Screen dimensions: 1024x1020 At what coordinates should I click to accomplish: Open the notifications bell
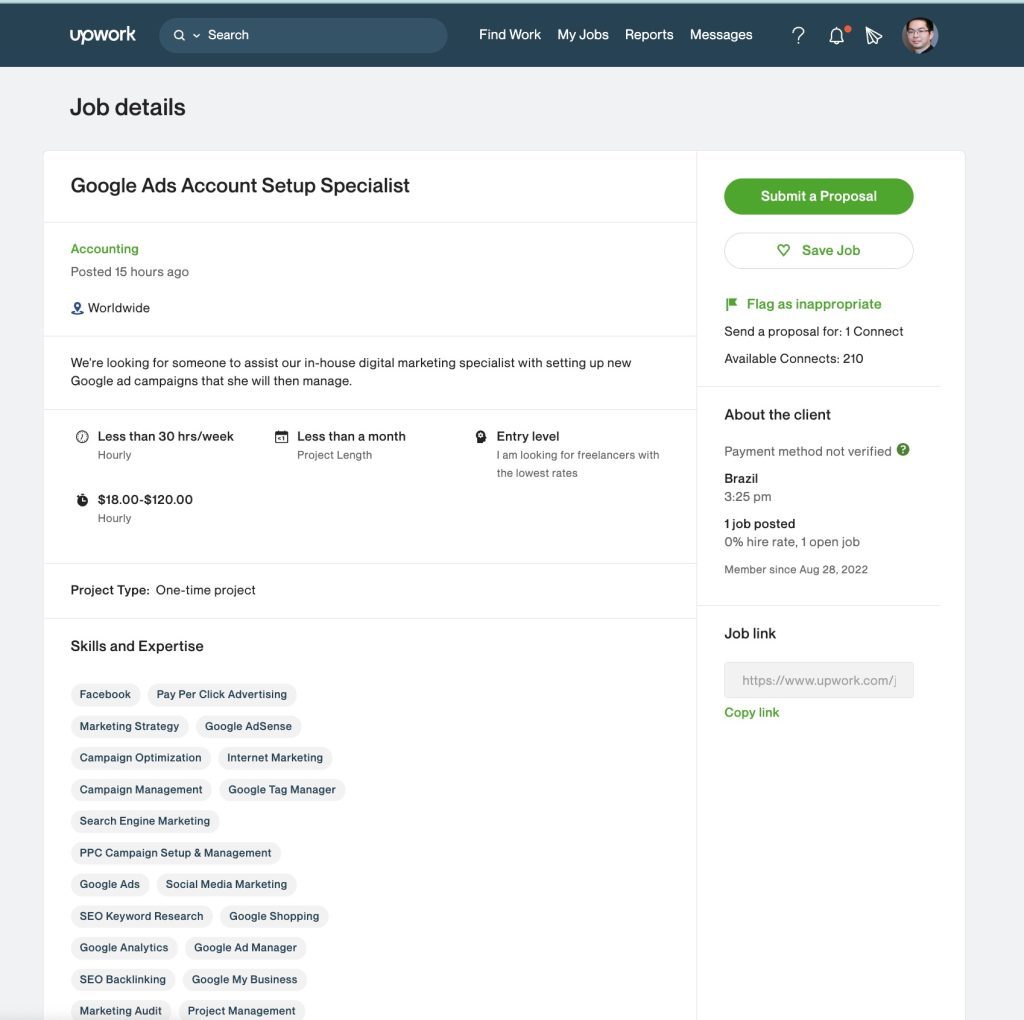[837, 35]
